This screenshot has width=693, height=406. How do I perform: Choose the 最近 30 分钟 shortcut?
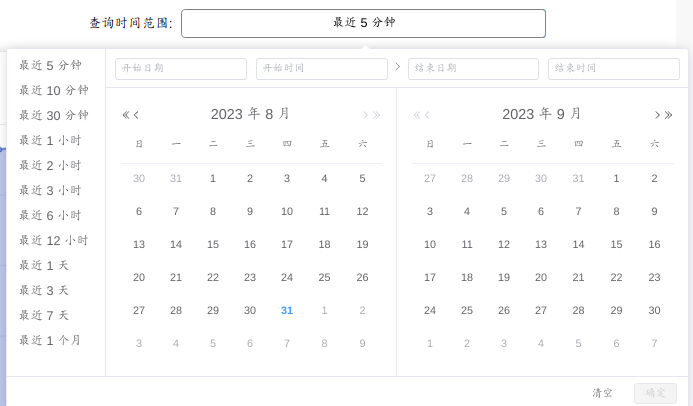tap(53, 115)
